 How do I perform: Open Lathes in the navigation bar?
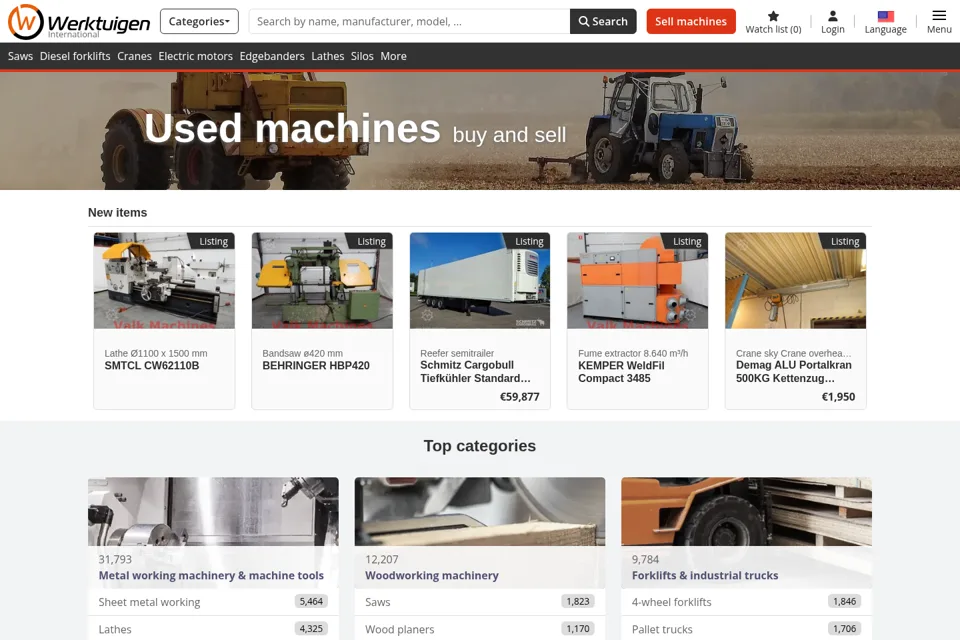point(328,56)
